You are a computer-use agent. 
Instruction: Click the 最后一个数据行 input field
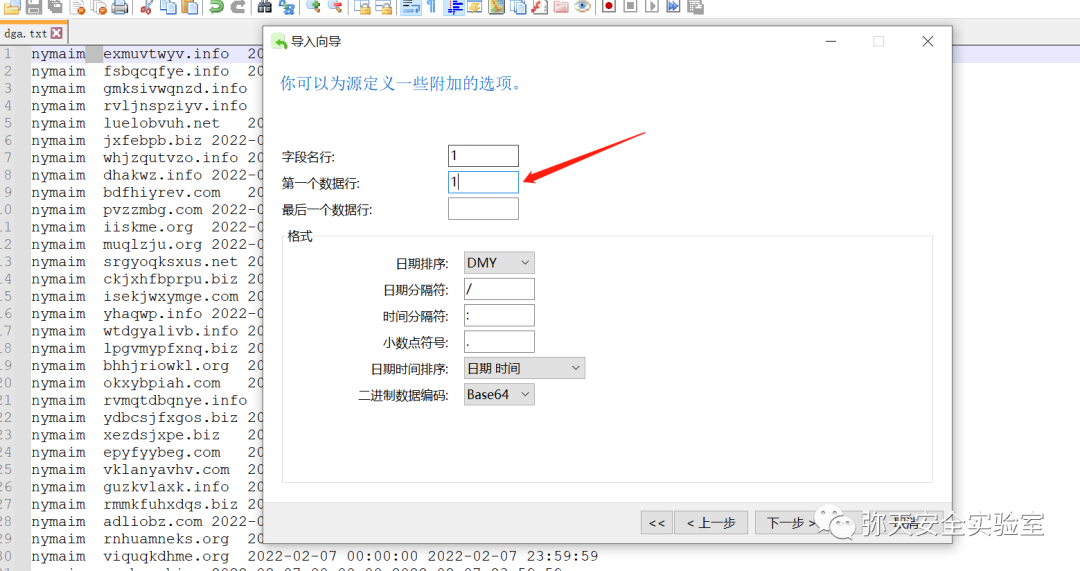(x=483, y=209)
